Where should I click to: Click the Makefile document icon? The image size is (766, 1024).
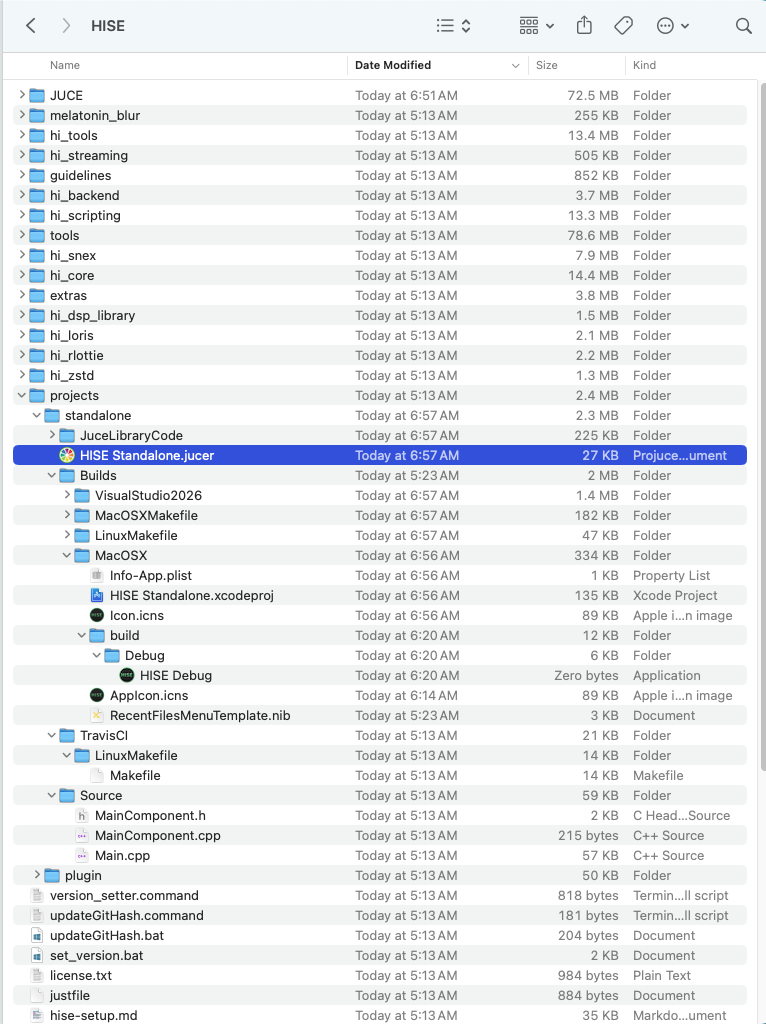point(97,775)
